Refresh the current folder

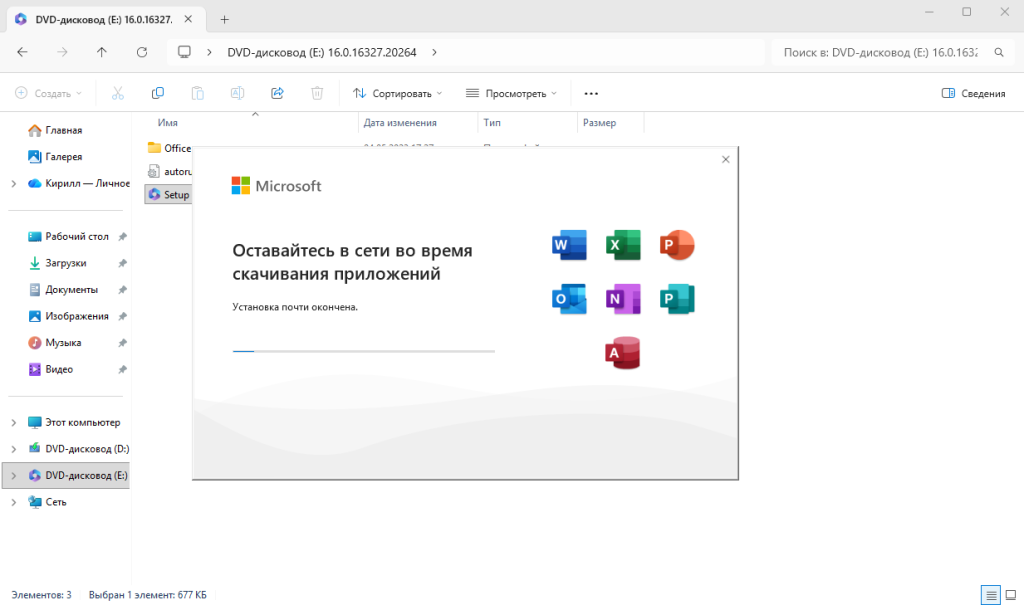pos(142,52)
